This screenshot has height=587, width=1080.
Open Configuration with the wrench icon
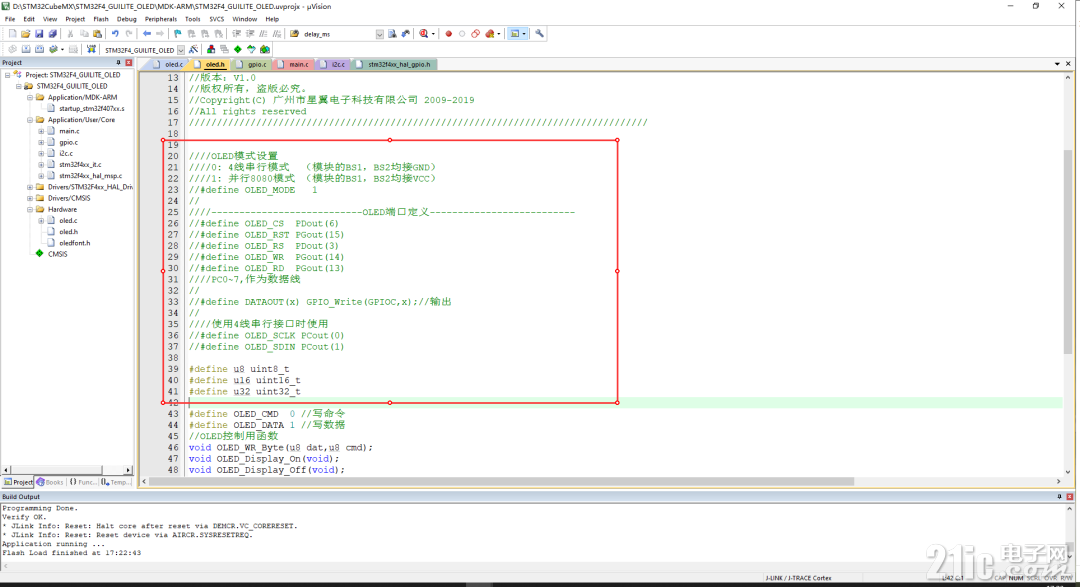coord(539,34)
